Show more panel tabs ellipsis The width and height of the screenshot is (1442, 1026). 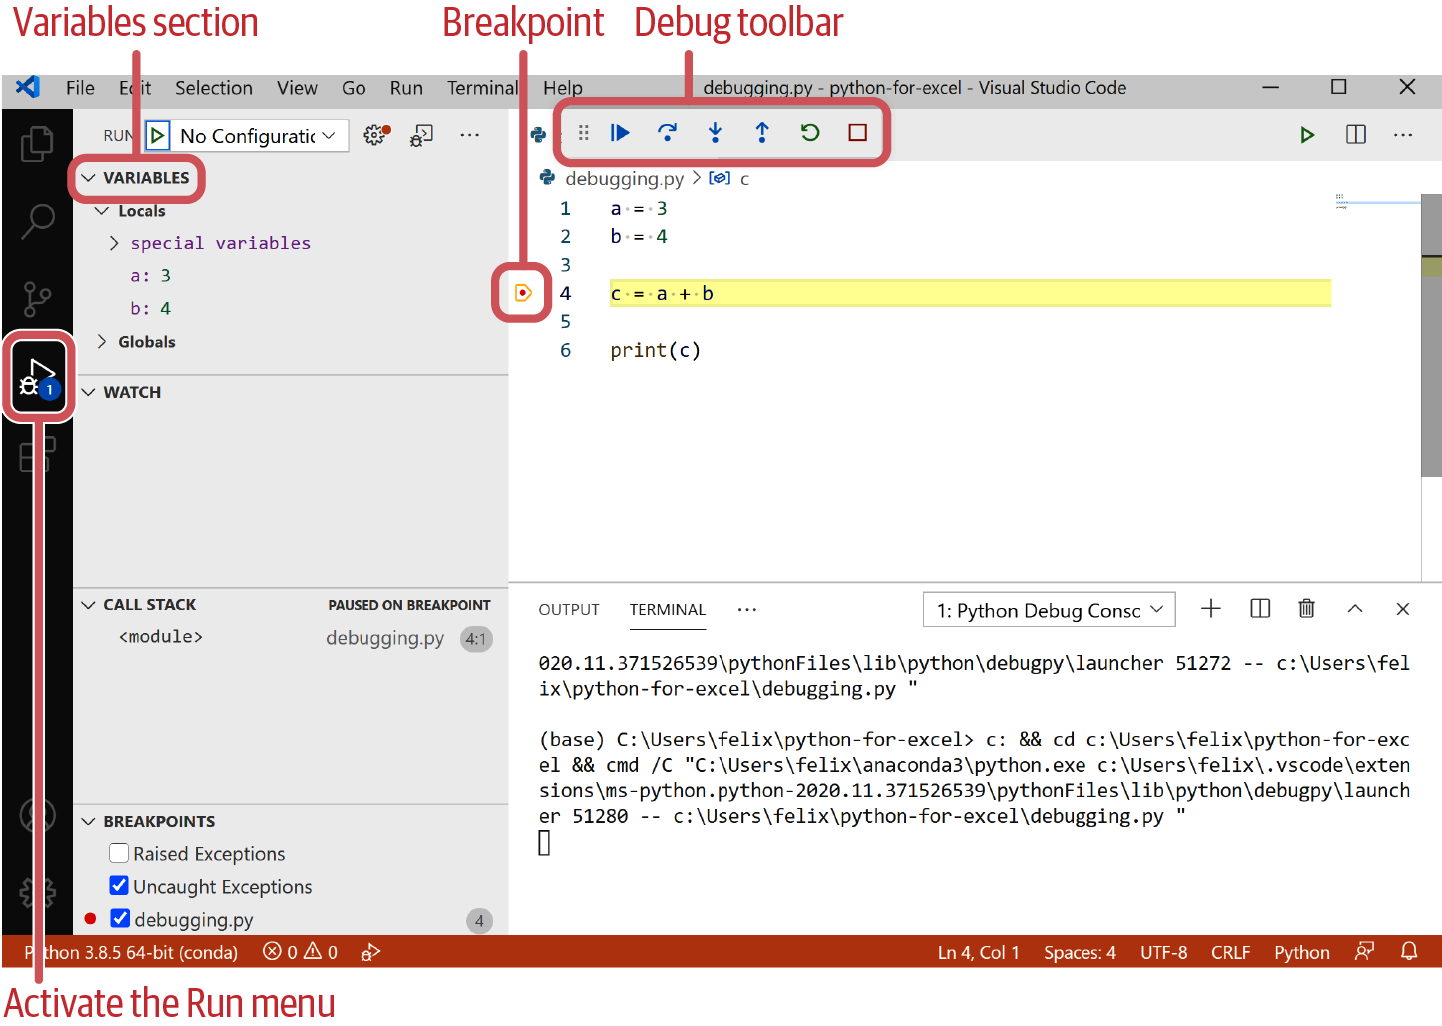(x=747, y=610)
